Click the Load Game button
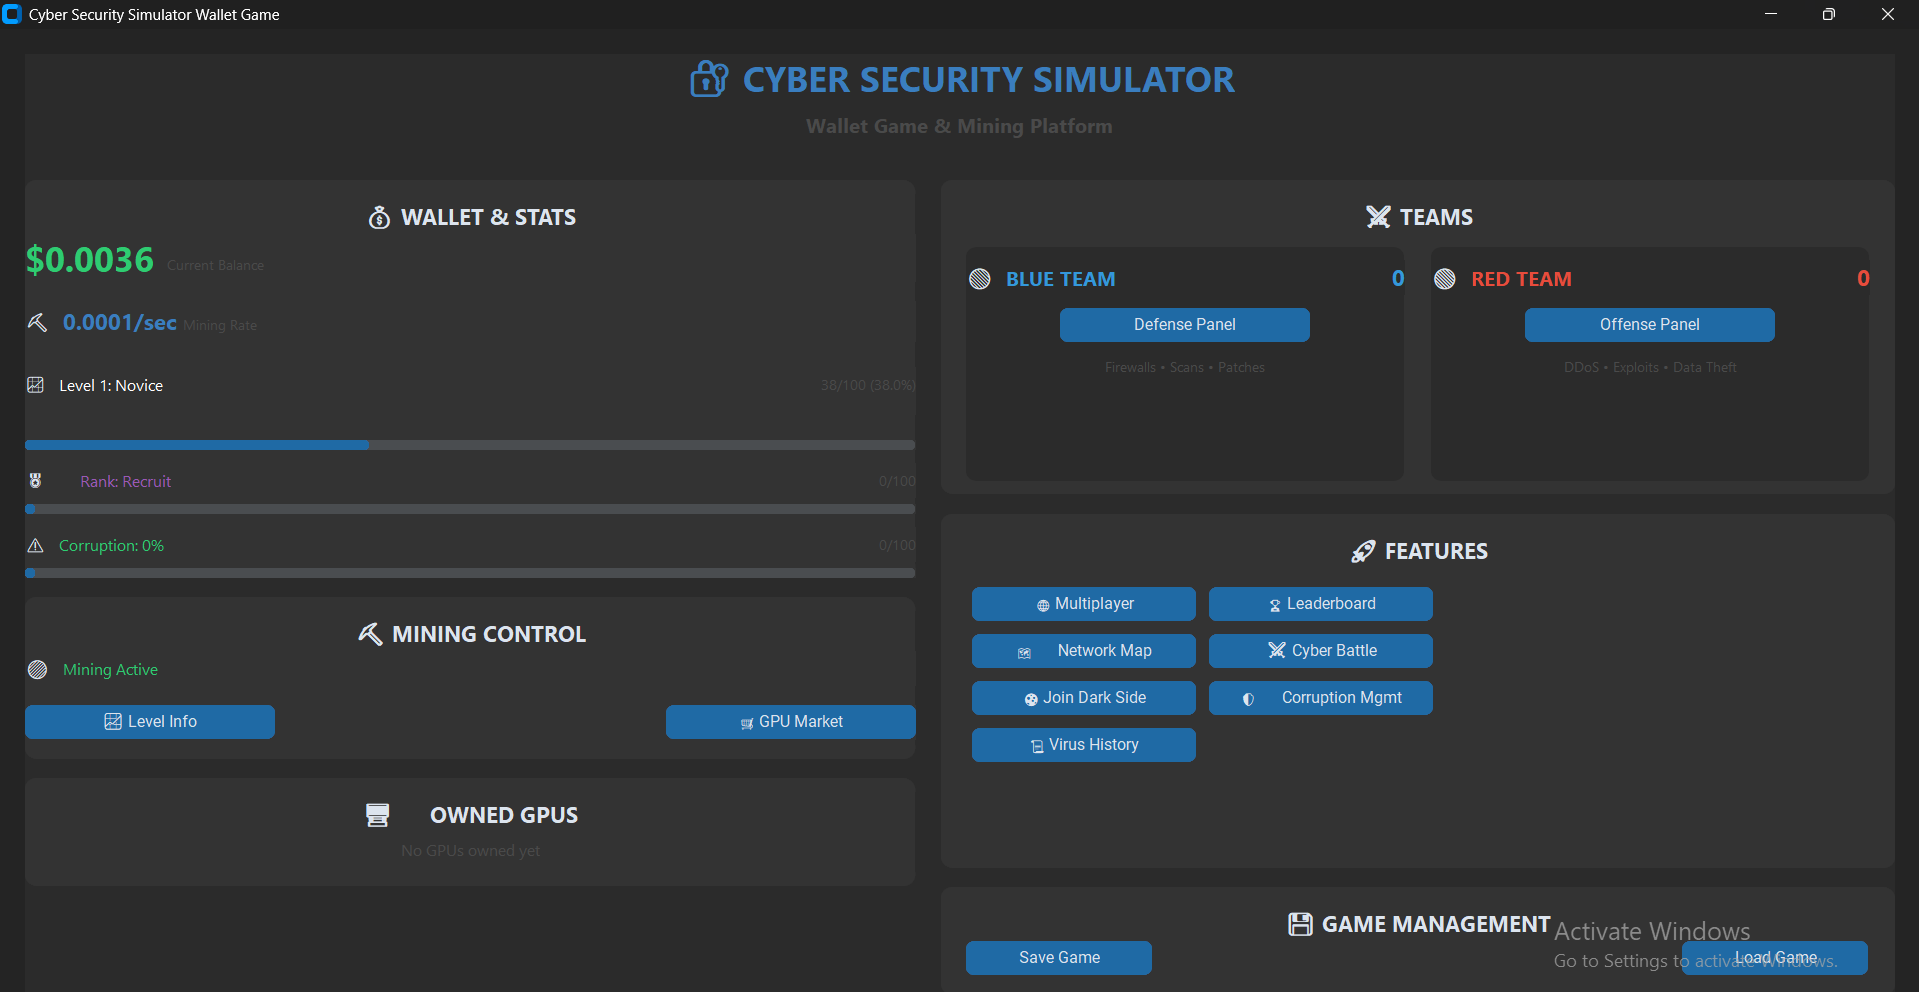 (x=1774, y=958)
